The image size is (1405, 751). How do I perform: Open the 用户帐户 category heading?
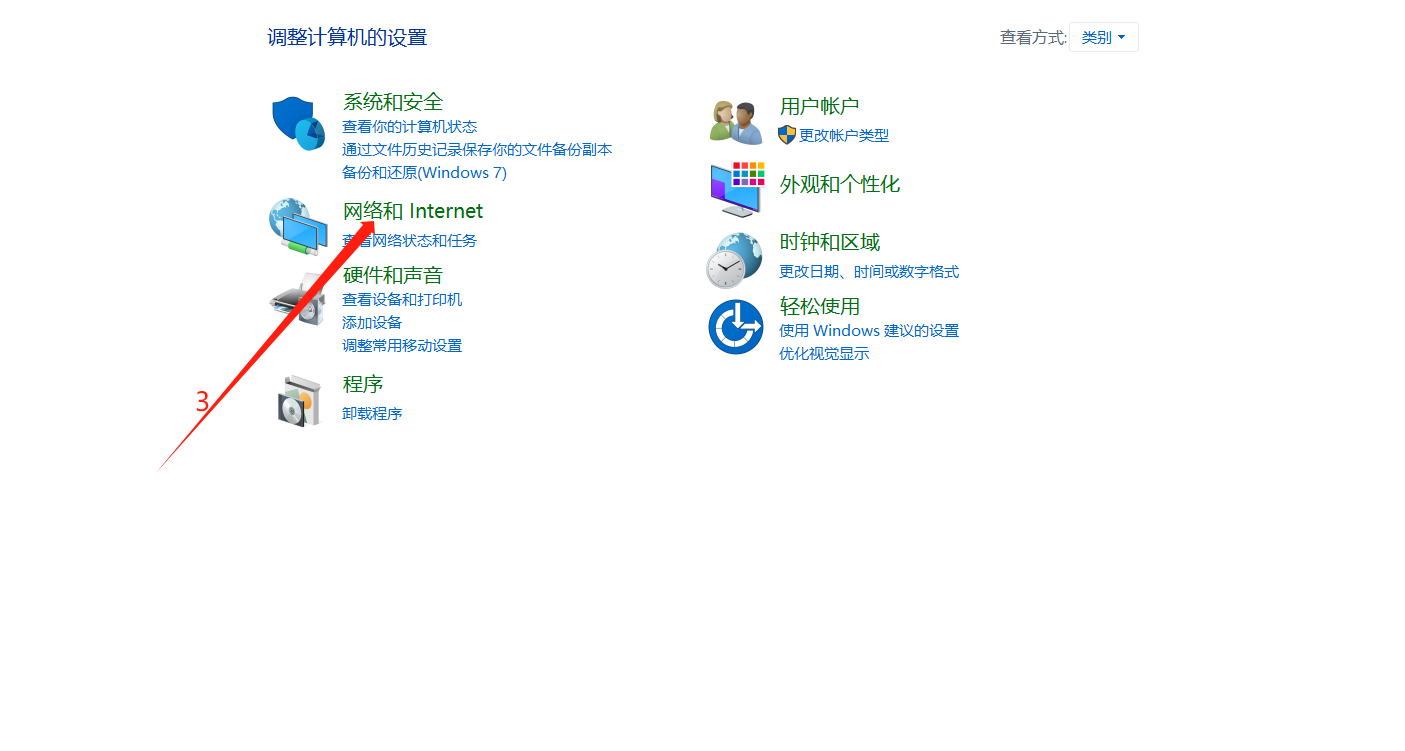click(x=820, y=106)
